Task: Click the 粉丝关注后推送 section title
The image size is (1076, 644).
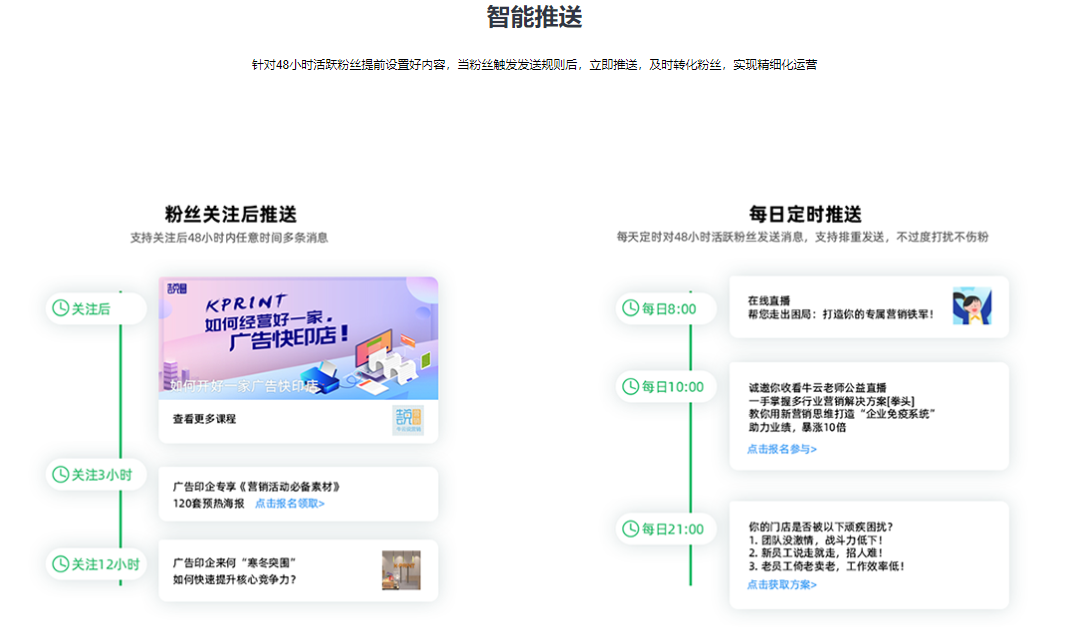Action: 230,214
